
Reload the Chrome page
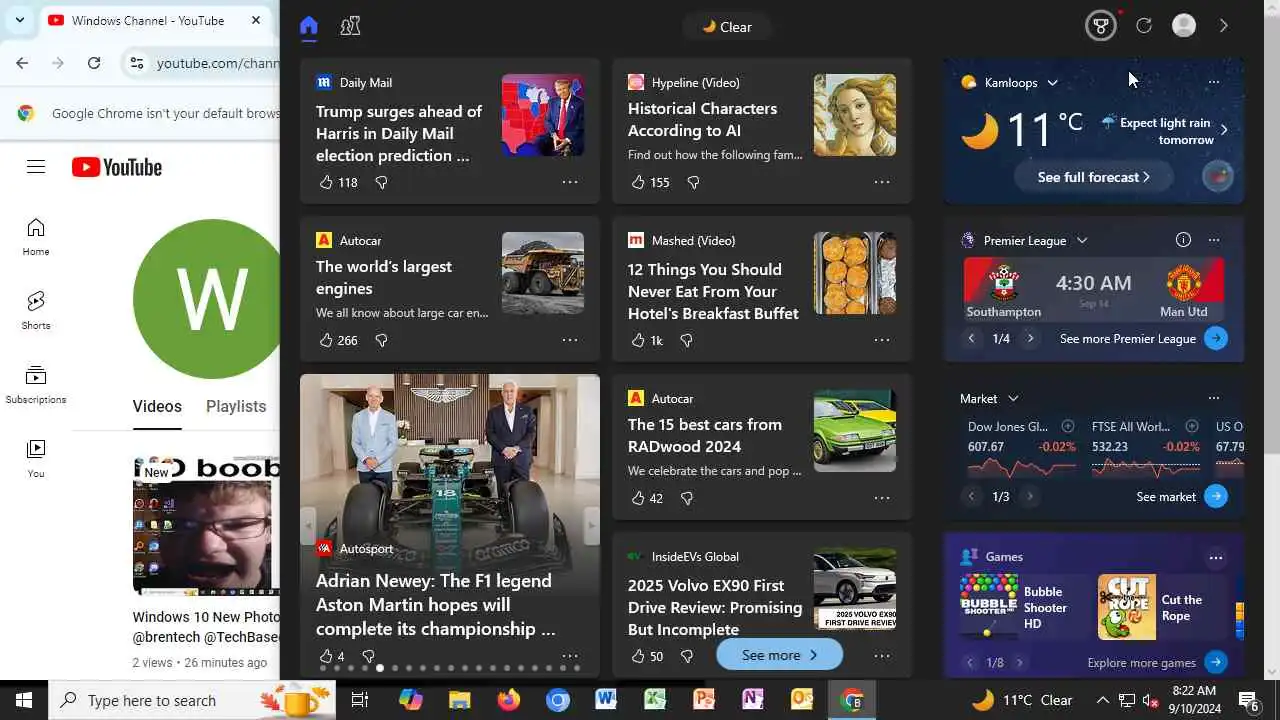[x=94, y=63]
